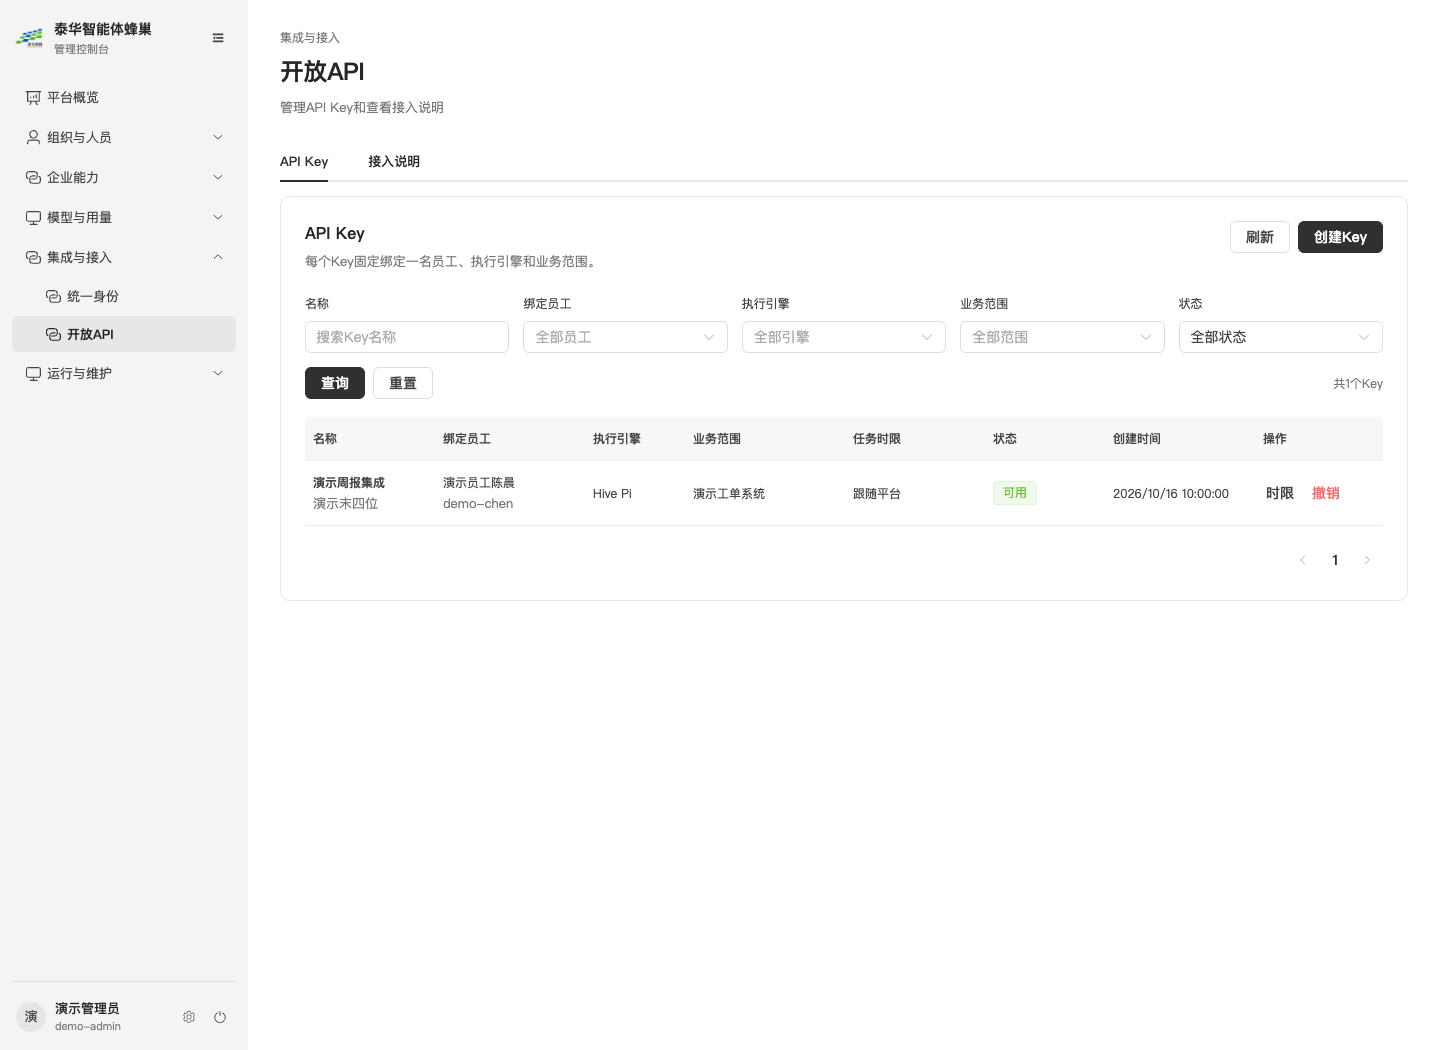Click the 集成与接入 sidebar icon
Viewport: 1440px width, 1050px height.
click(x=33, y=257)
